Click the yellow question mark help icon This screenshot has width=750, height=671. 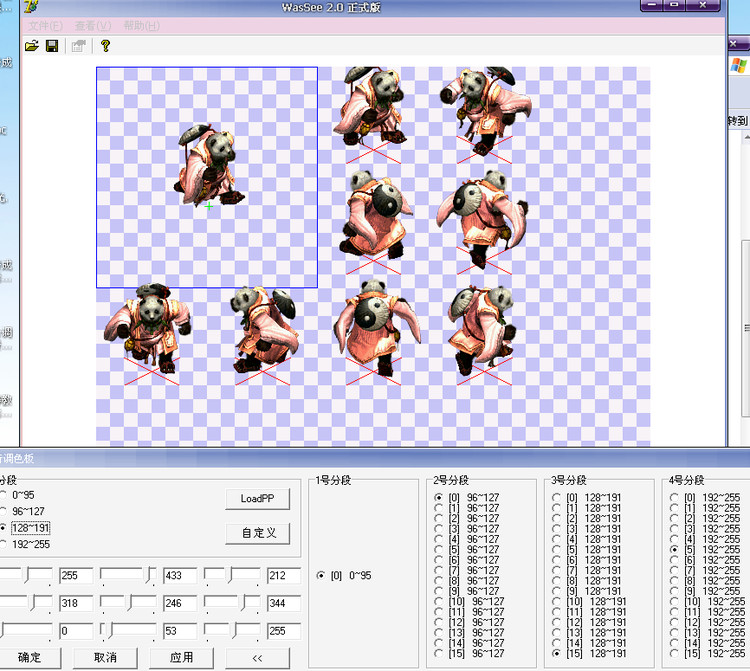click(x=105, y=46)
